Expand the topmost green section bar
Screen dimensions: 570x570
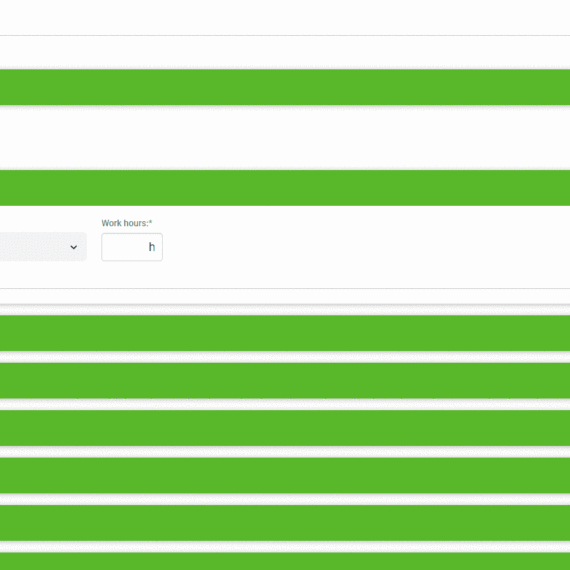coord(285,87)
